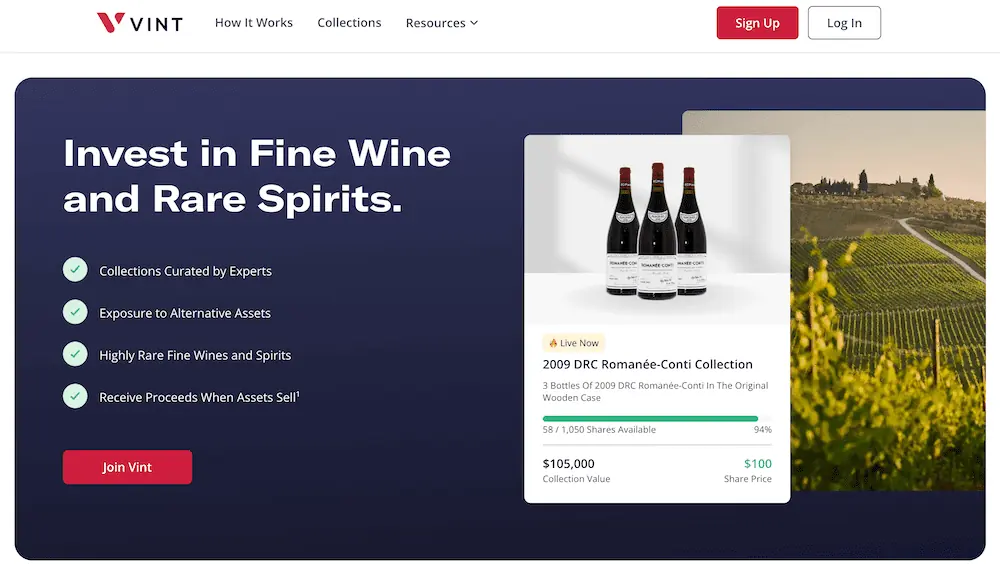Click the fire icon in Live Now badge
1000x564 pixels.
tap(553, 343)
